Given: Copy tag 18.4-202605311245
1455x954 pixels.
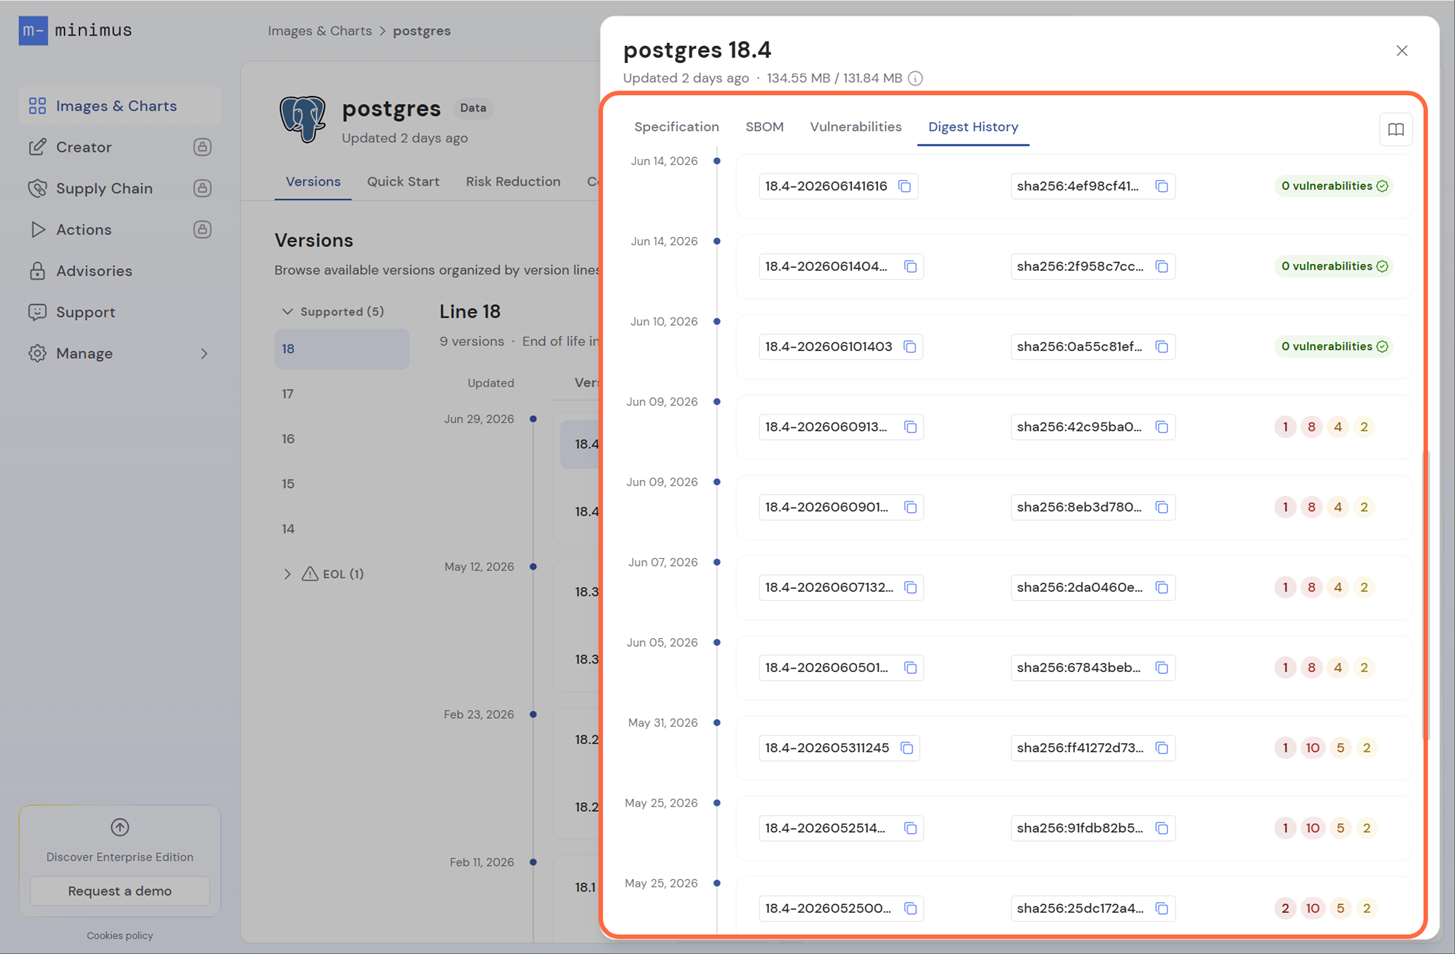Looking at the screenshot, I should coord(907,748).
